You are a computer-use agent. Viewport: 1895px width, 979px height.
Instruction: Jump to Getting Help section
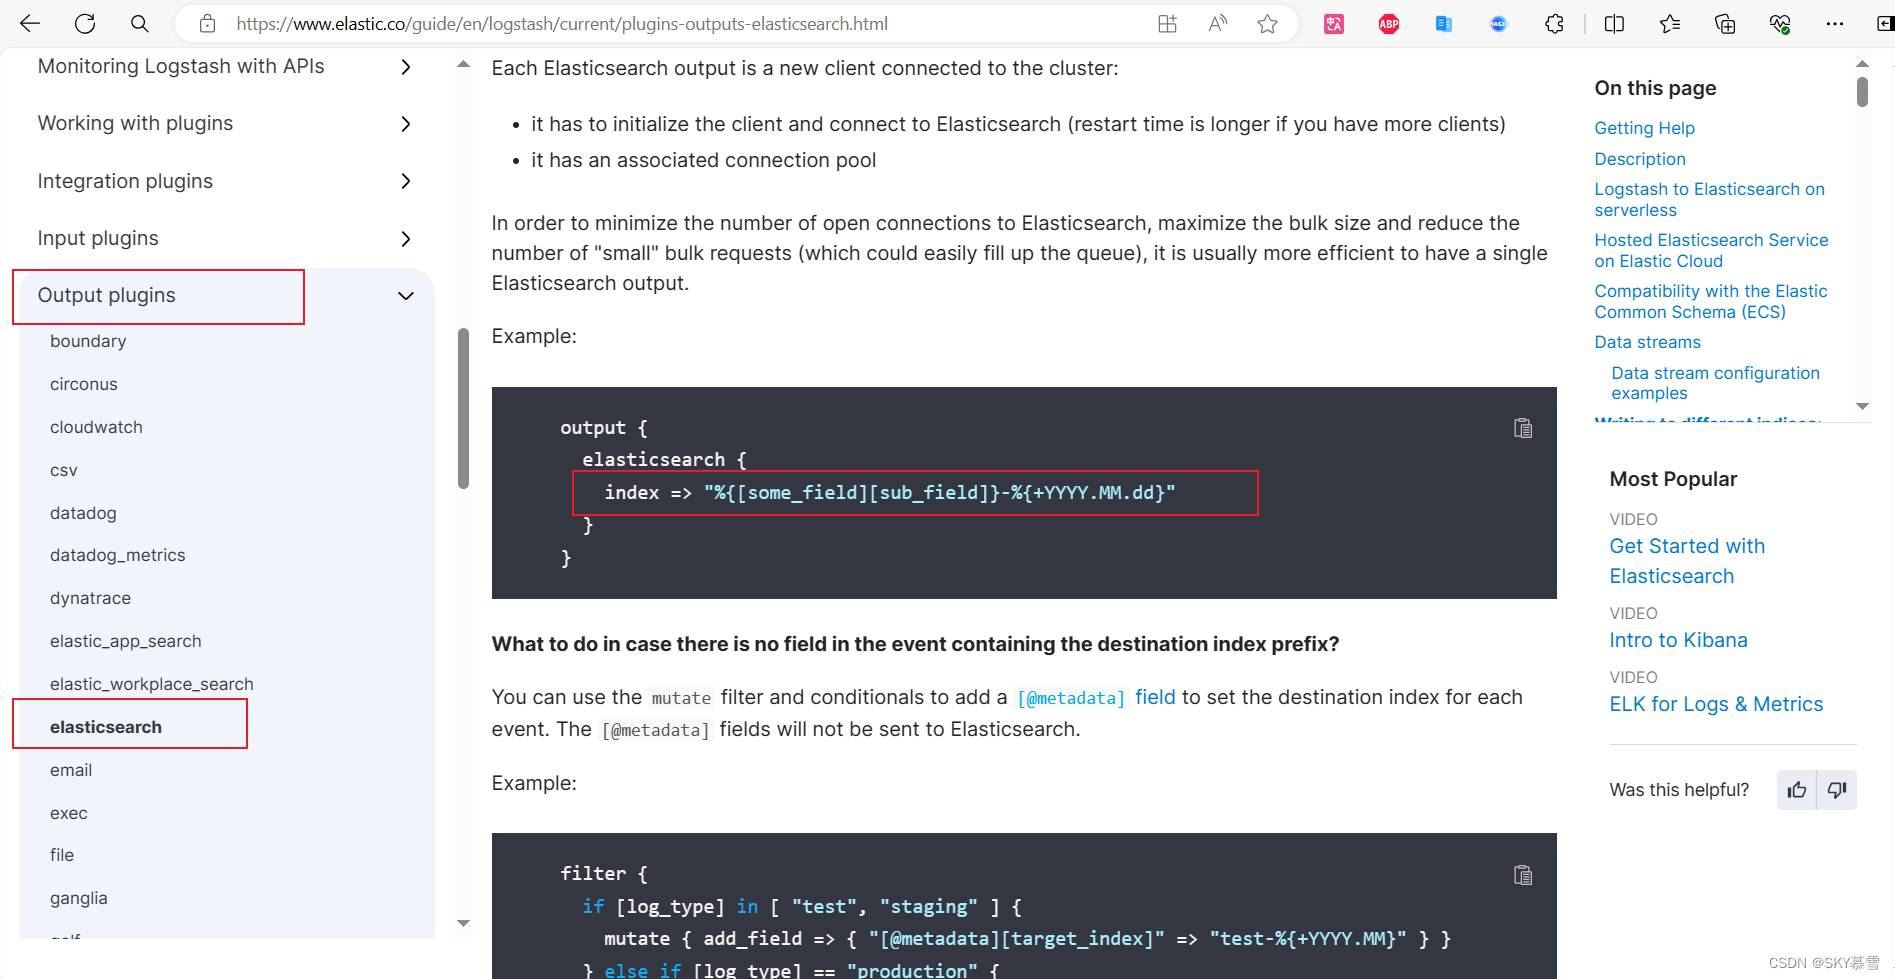(1644, 128)
